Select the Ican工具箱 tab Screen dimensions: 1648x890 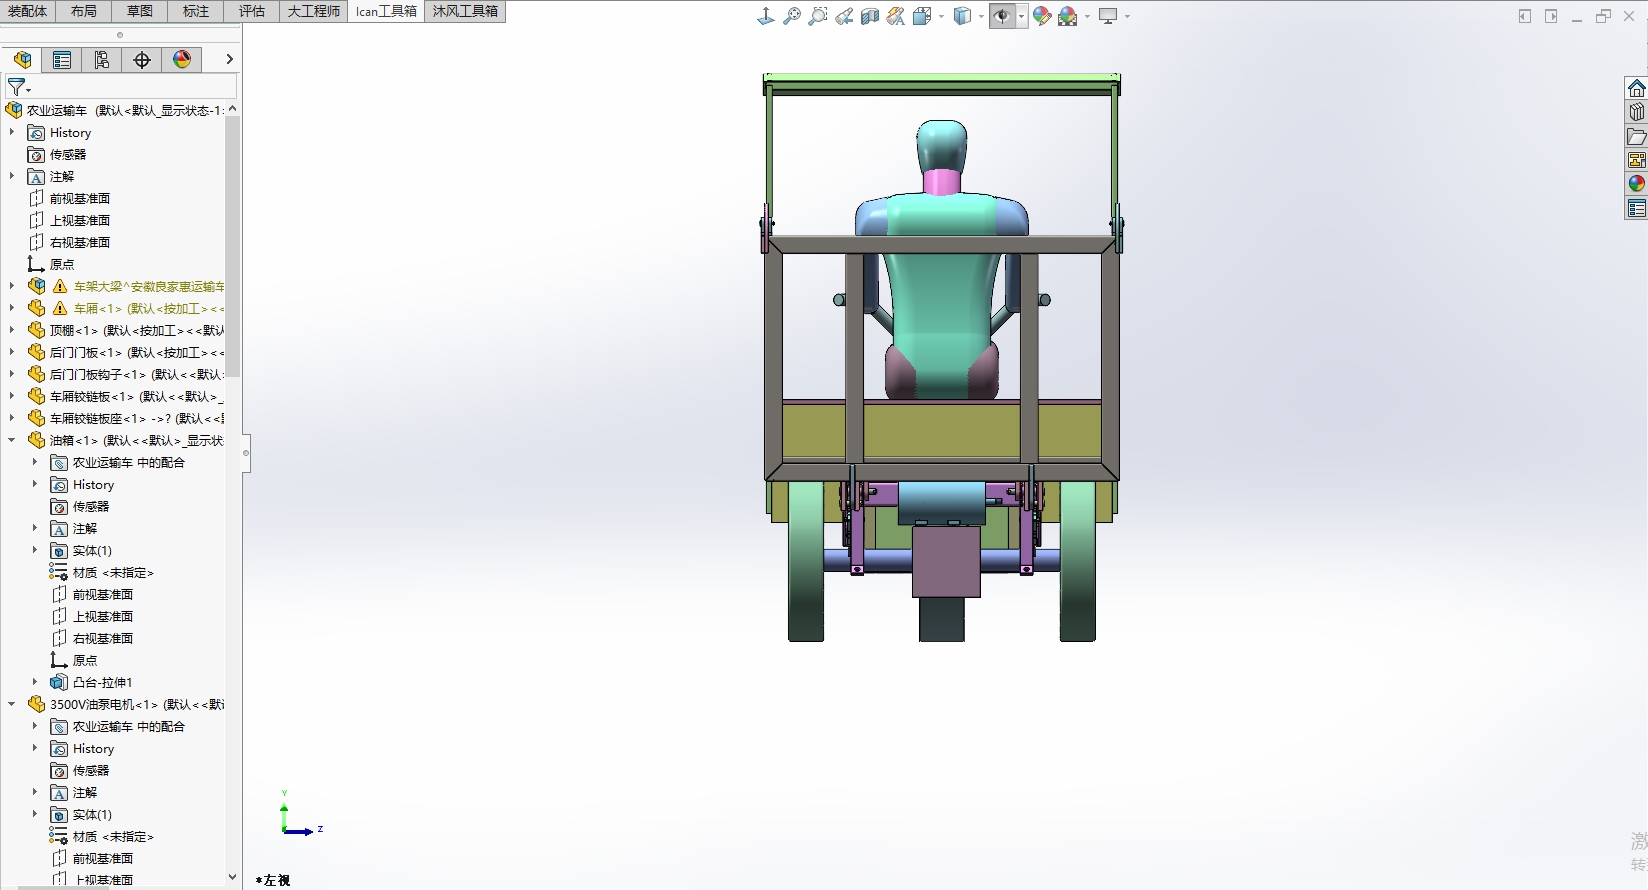[x=386, y=11]
